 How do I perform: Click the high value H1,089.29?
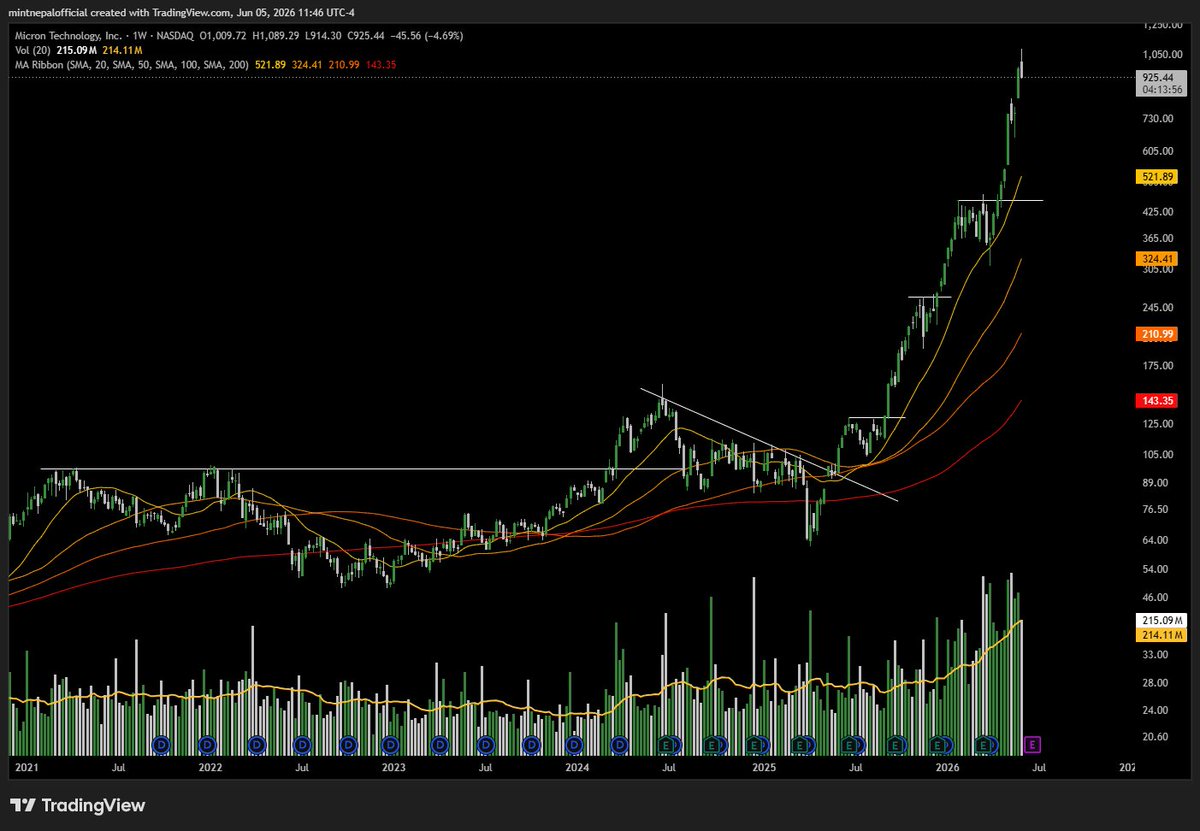tap(275, 35)
